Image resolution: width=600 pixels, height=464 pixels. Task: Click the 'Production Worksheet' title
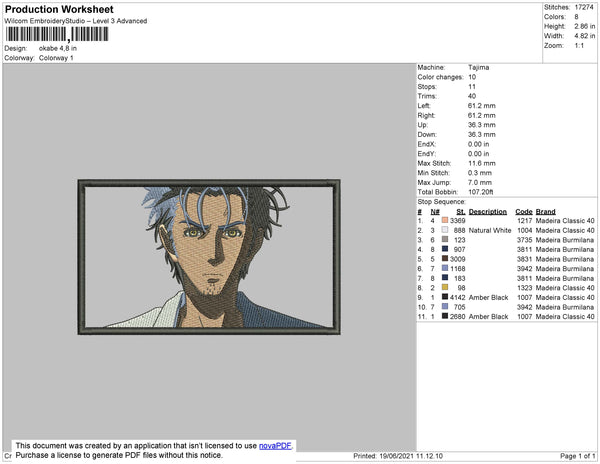tap(59, 10)
